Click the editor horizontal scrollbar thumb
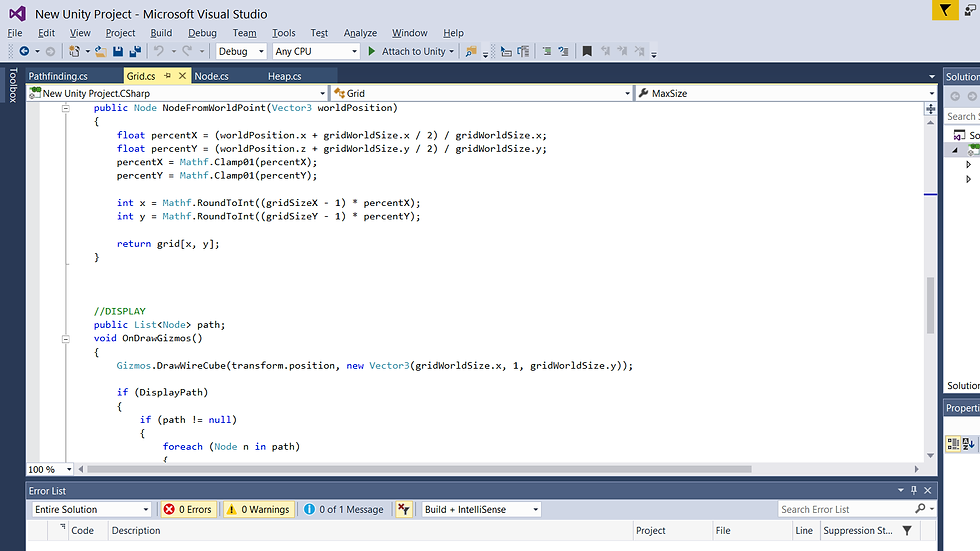 [x=419, y=469]
